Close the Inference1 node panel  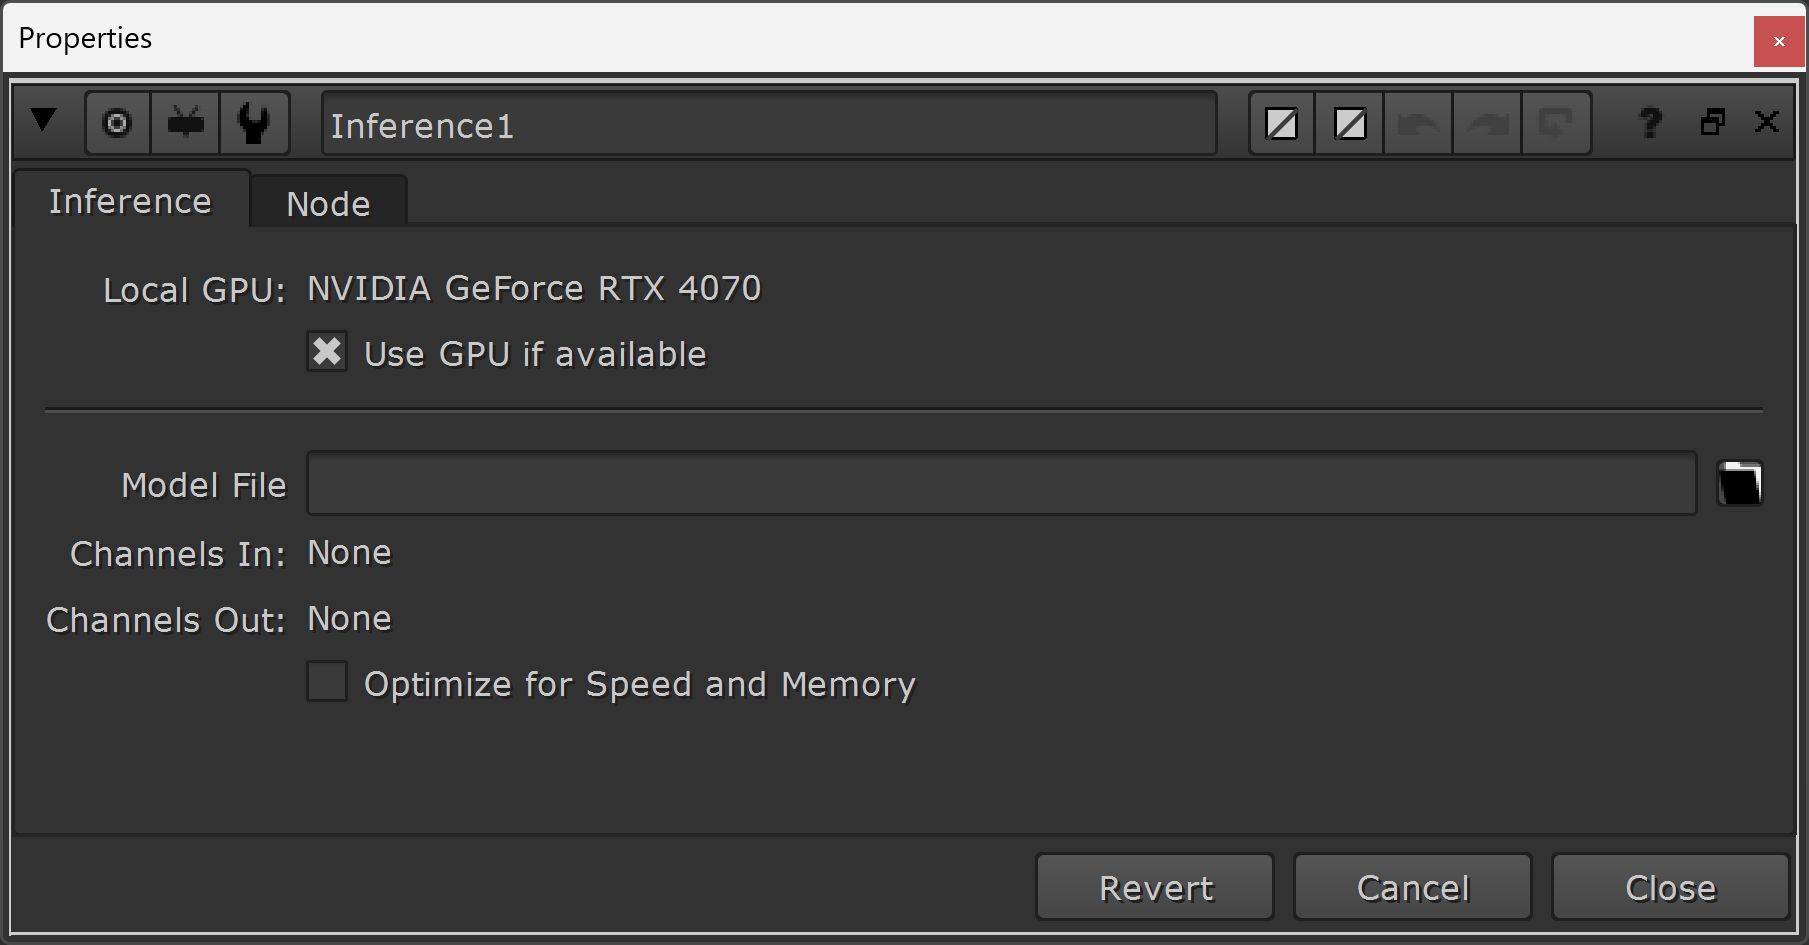click(1767, 122)
